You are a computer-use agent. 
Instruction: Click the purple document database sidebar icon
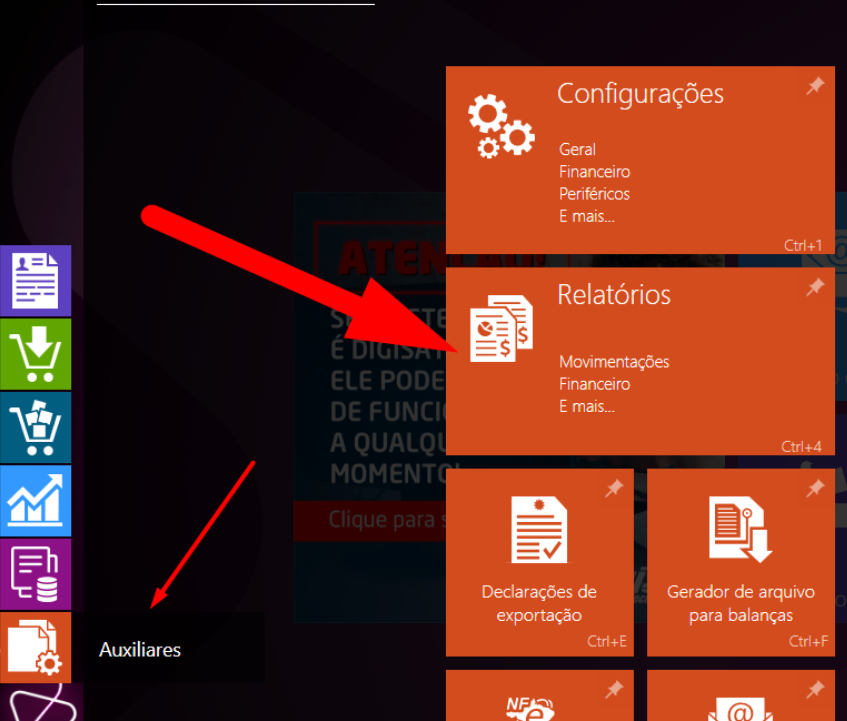(35, 574)
